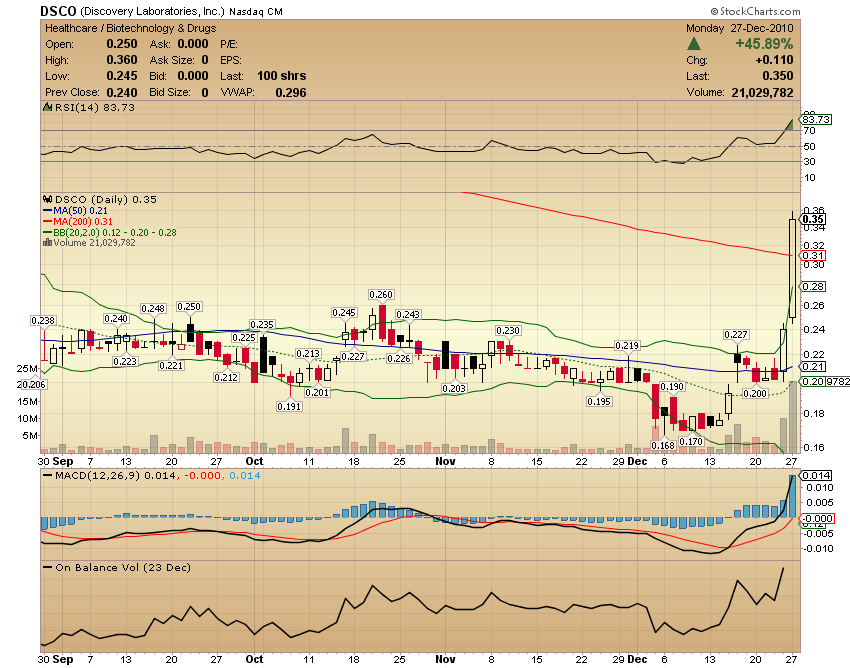Click the DSCO ticker symbol title
Screen dimensions: 850x668
pyautogui.click(x=58, y=11)
